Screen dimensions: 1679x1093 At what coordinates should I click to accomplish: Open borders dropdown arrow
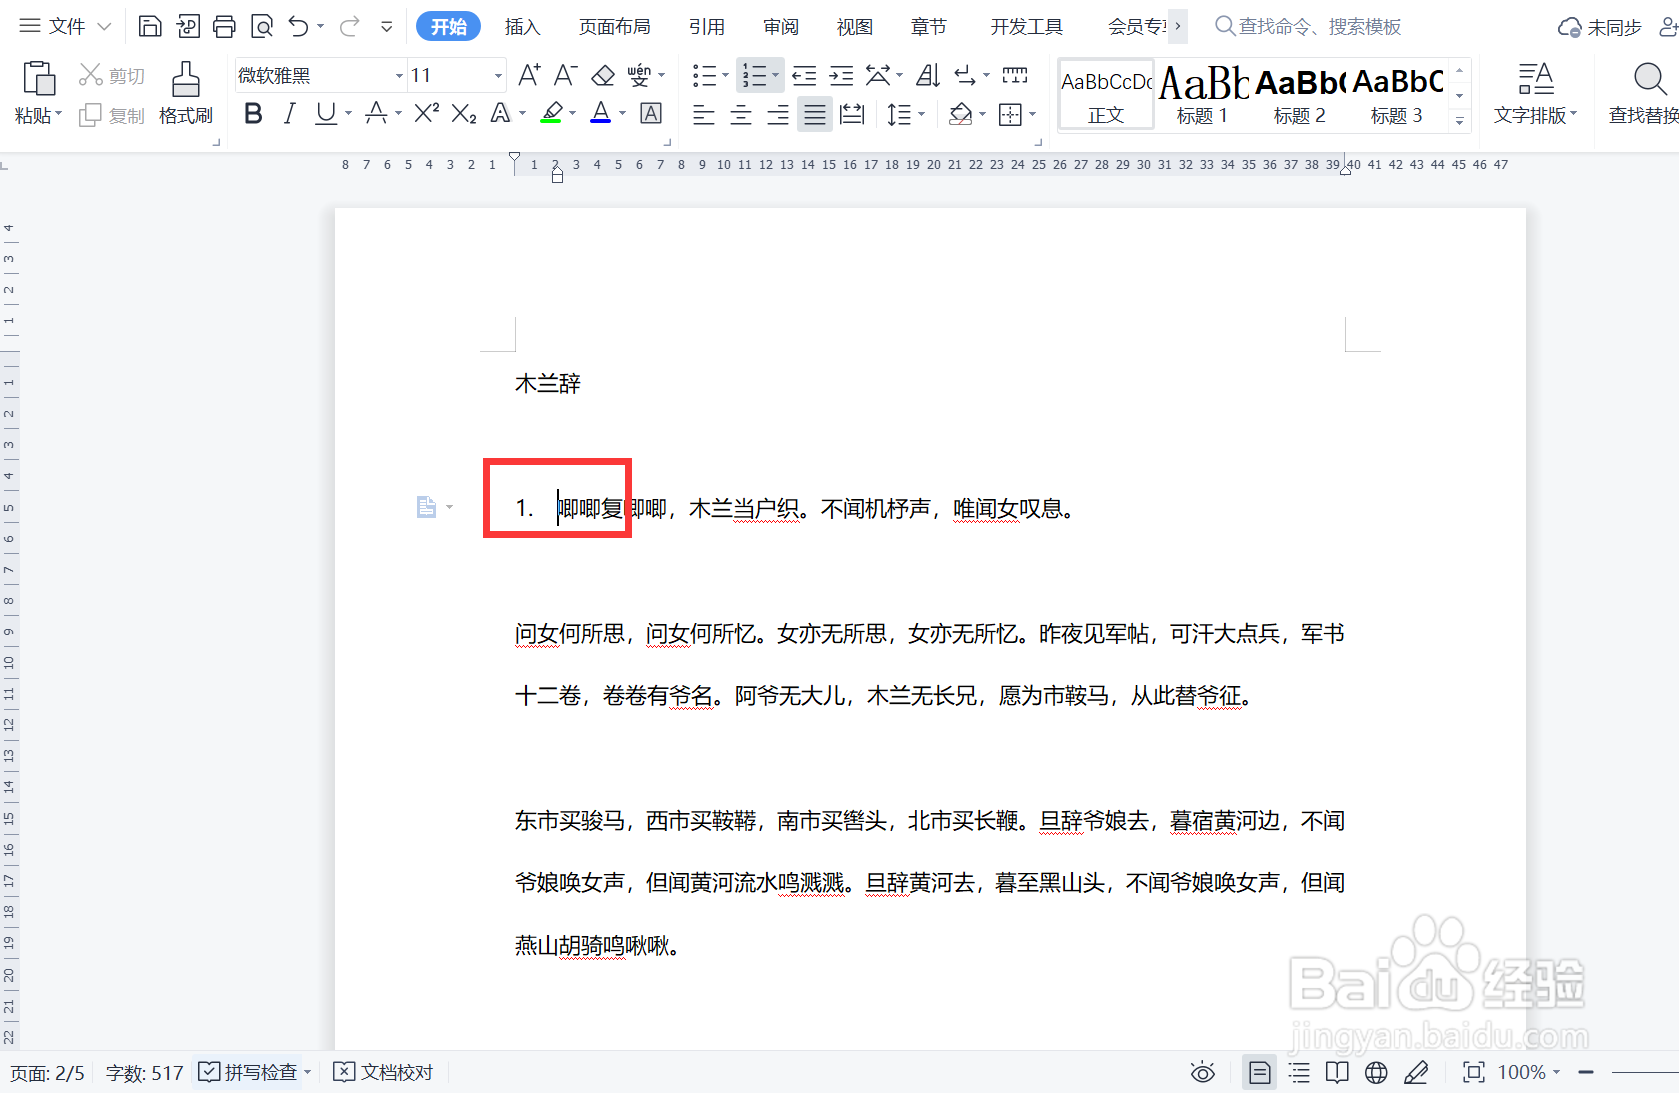click(1032, 115)
